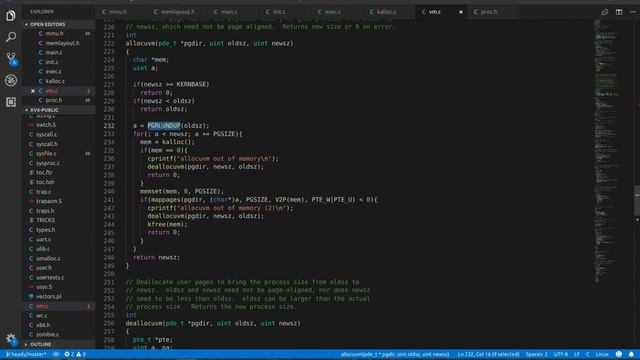Image resolution: width=640 pixels, height=360 pixels.
Task: Open sysproc.c in the file tree
Action: click(59, 163)
